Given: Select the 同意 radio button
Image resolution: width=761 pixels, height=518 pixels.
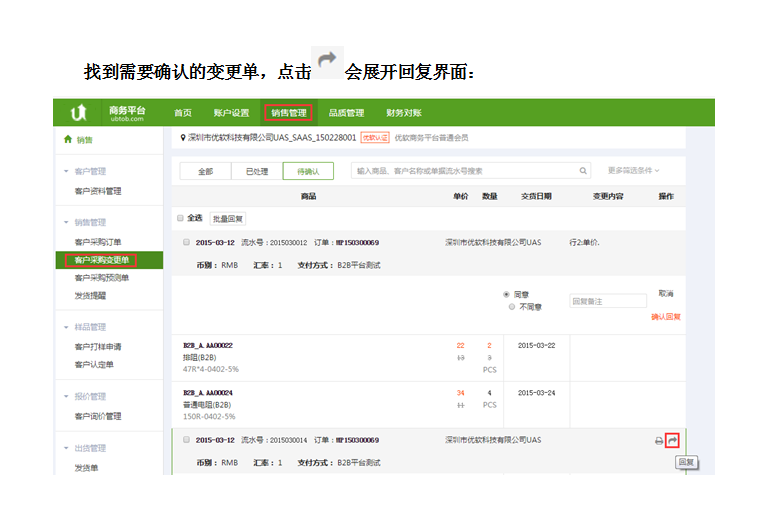Looking at the screenshot, I should click(506, 294).
